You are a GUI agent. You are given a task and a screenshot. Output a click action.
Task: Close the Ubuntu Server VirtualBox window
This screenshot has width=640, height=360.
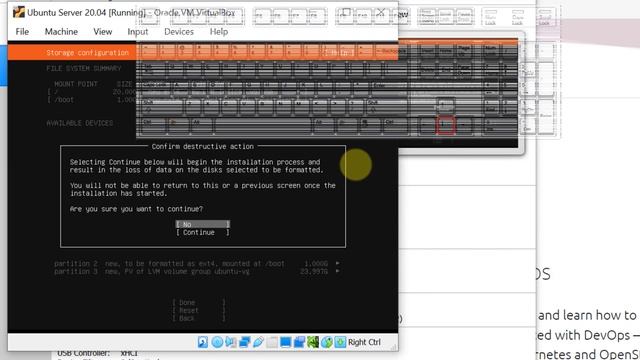point(380,12)
